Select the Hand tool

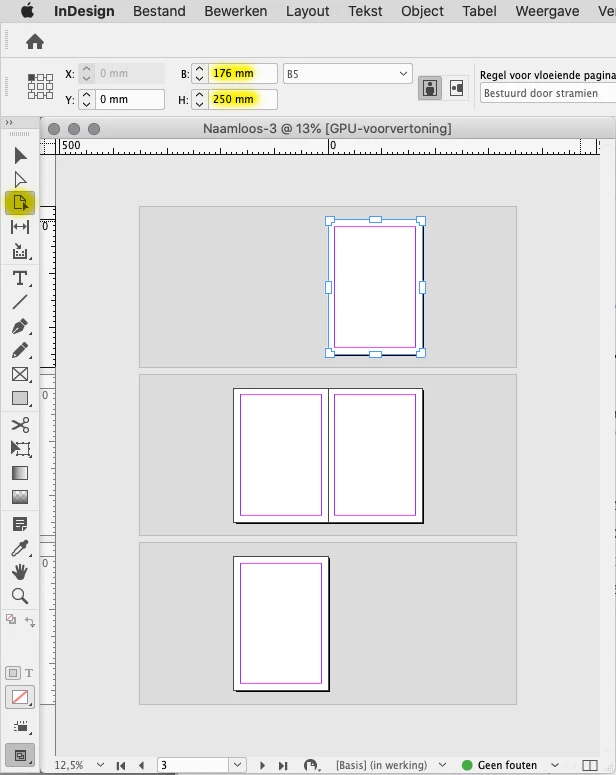point(20,572)
